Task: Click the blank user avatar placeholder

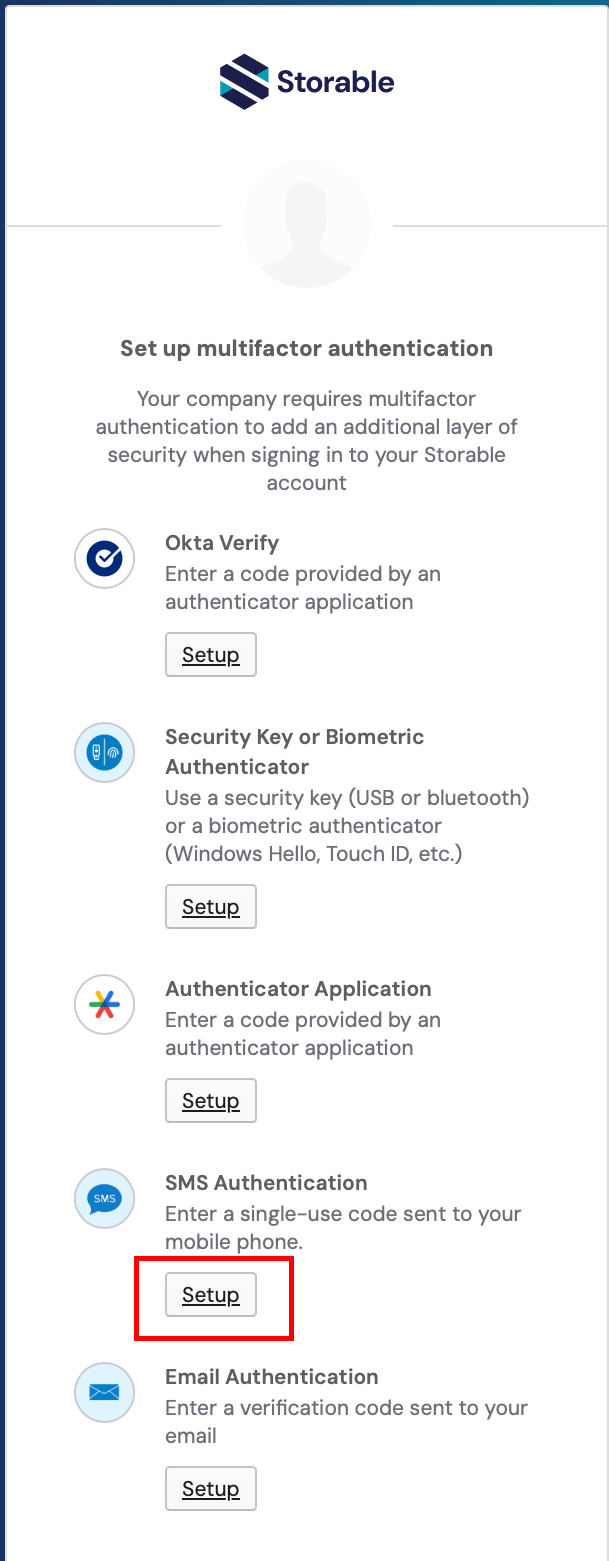Action: [307, 224]
